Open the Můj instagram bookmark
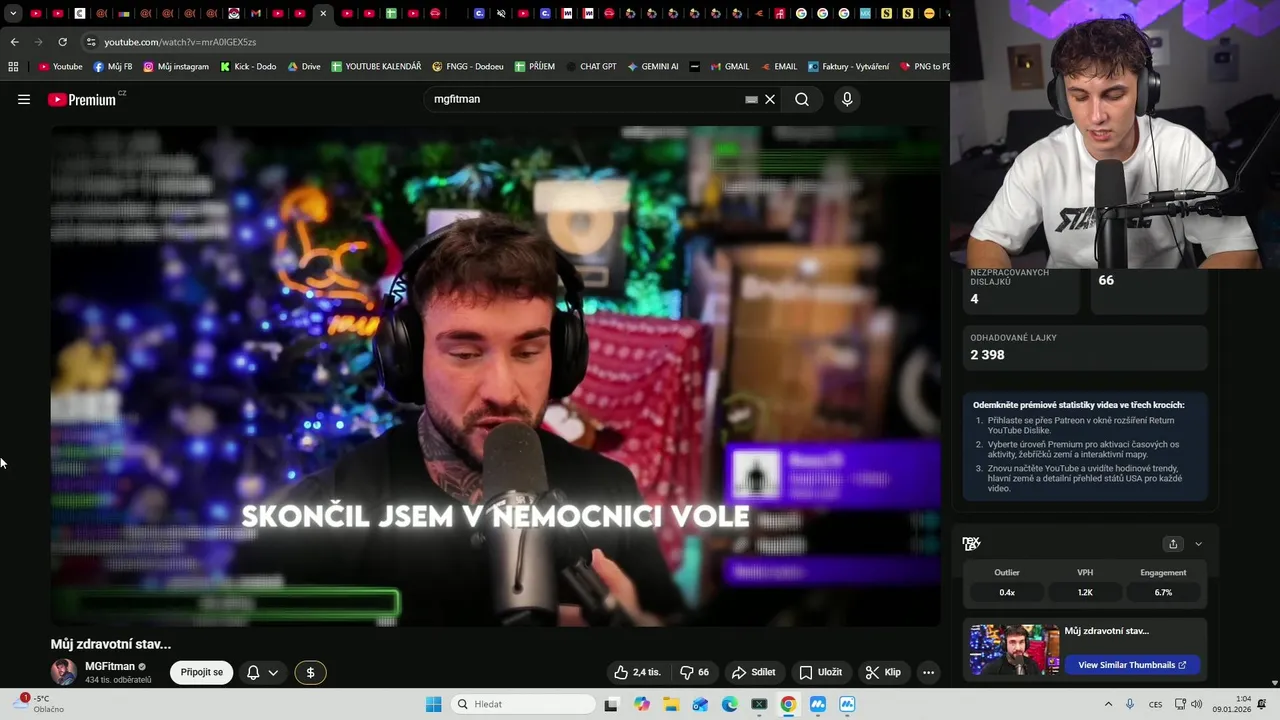This screenshot has height=720, width=1280. click(x=176, y=67)
